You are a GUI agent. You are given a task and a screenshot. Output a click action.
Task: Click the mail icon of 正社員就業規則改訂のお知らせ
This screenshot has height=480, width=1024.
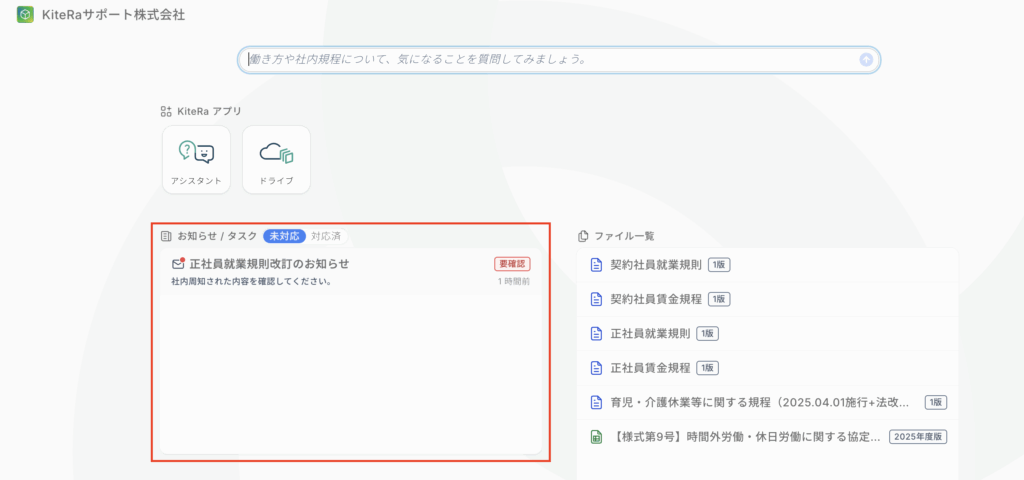coord(178,264)
